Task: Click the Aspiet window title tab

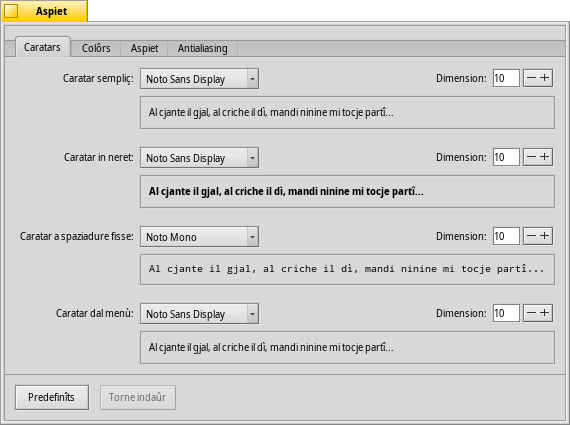Action: coord(44,11)
